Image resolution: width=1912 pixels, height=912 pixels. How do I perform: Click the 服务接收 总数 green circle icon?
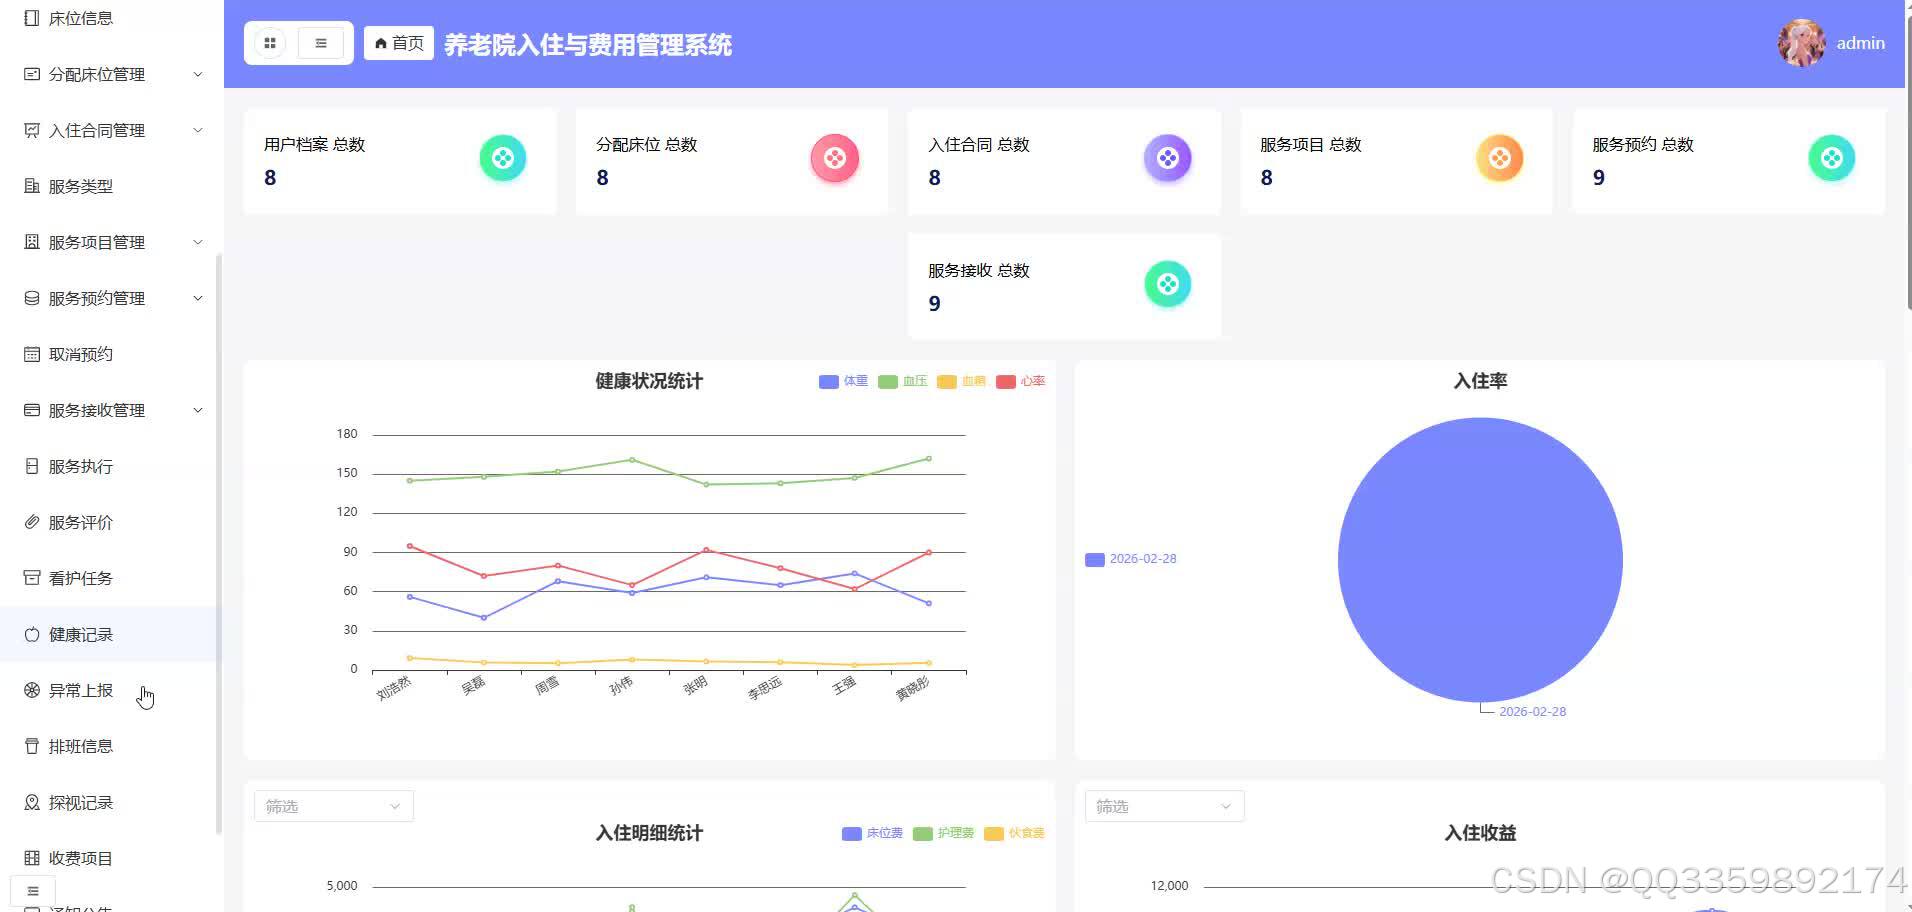[1167, 284]
